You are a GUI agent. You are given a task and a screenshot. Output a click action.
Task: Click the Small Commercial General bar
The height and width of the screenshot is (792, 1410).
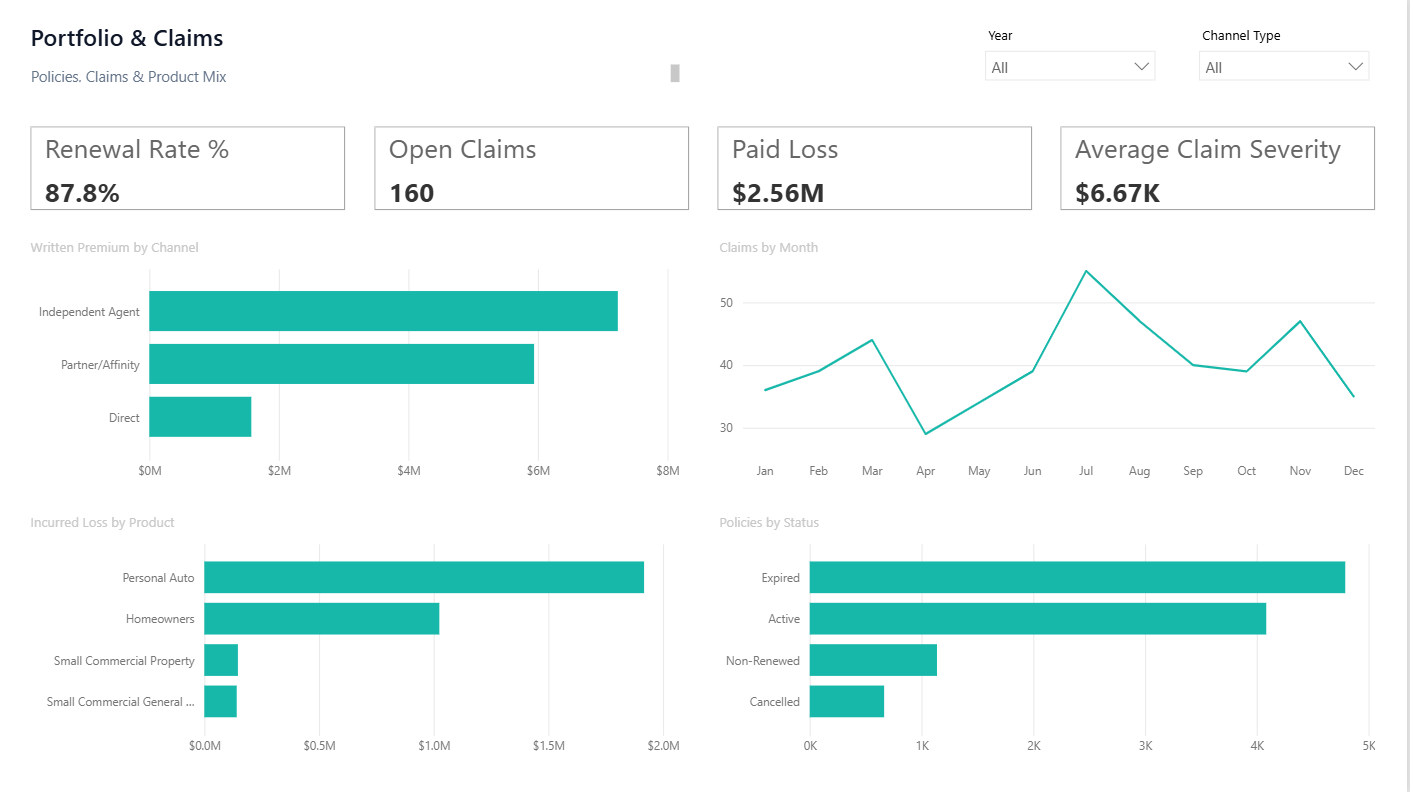pyautogui.click(x=220, y=702)
